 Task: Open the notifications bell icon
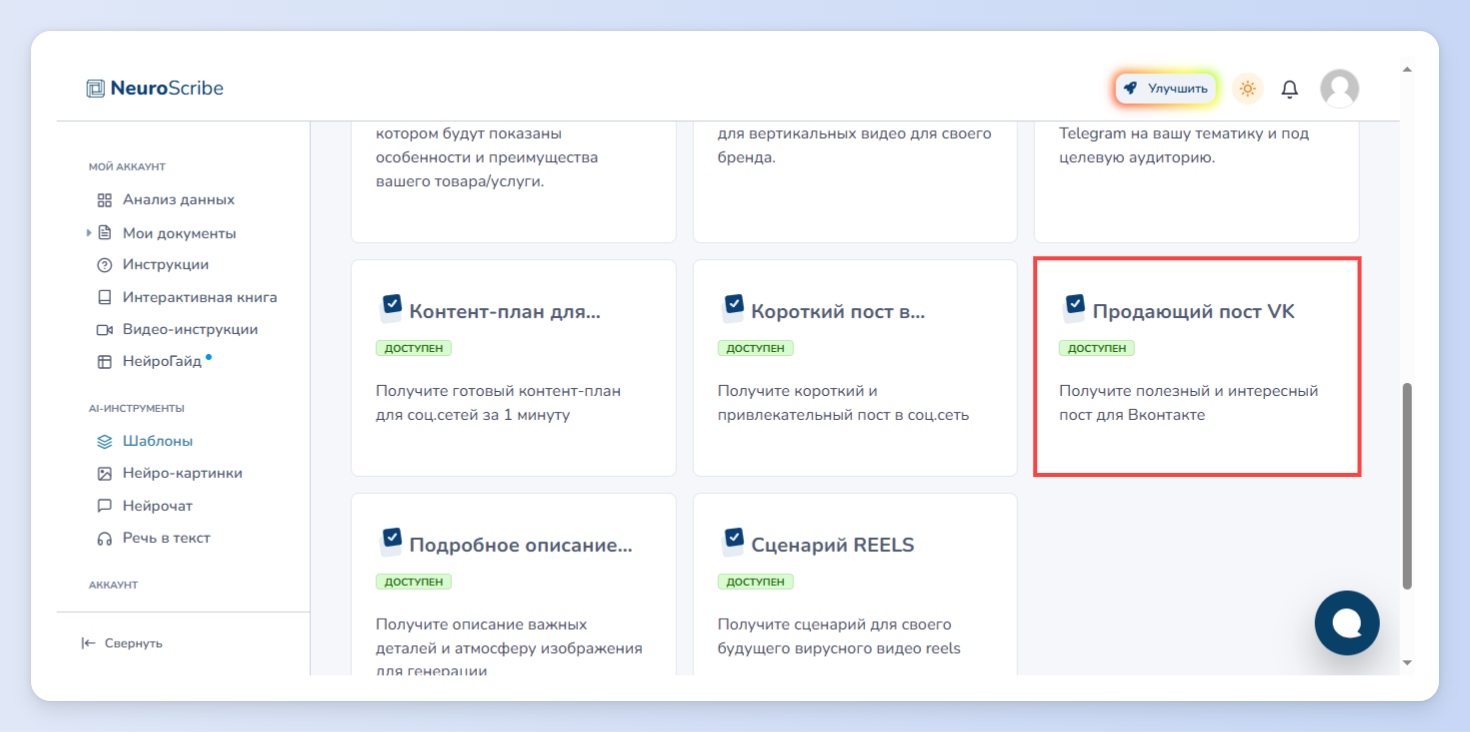tap(1290, 89)
